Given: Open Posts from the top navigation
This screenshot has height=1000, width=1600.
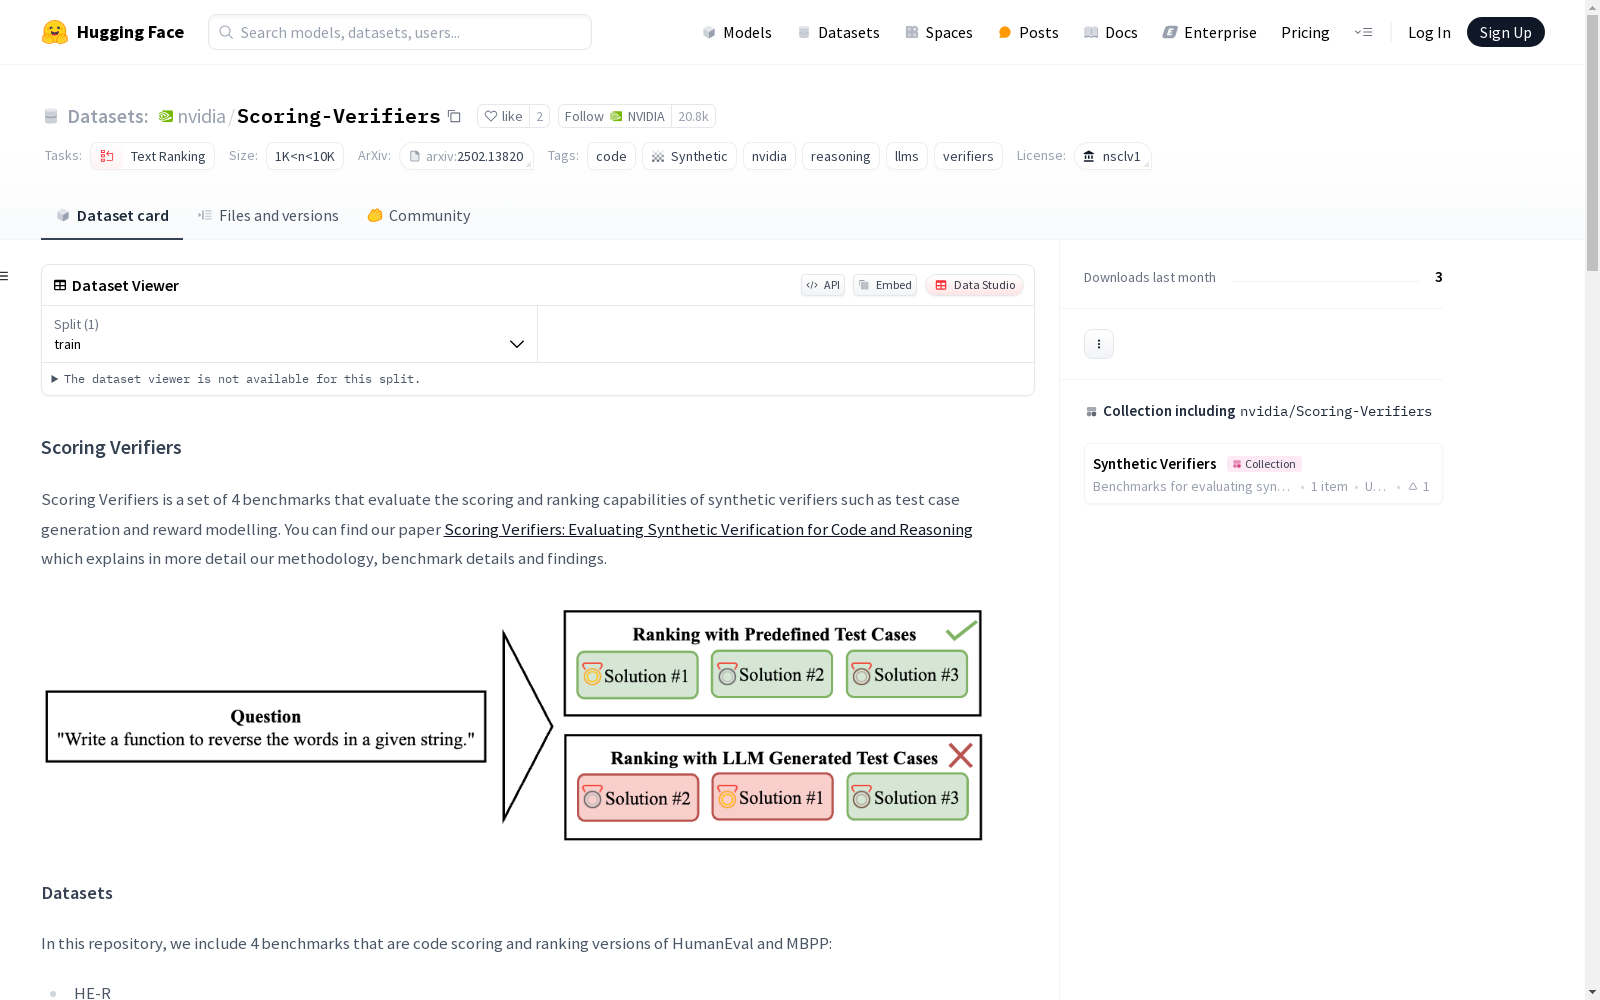Looking at the screenshot, I should point(1028,32).
